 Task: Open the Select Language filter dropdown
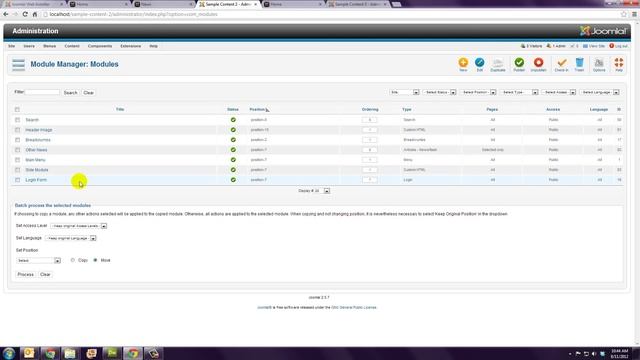coord(600,92)
